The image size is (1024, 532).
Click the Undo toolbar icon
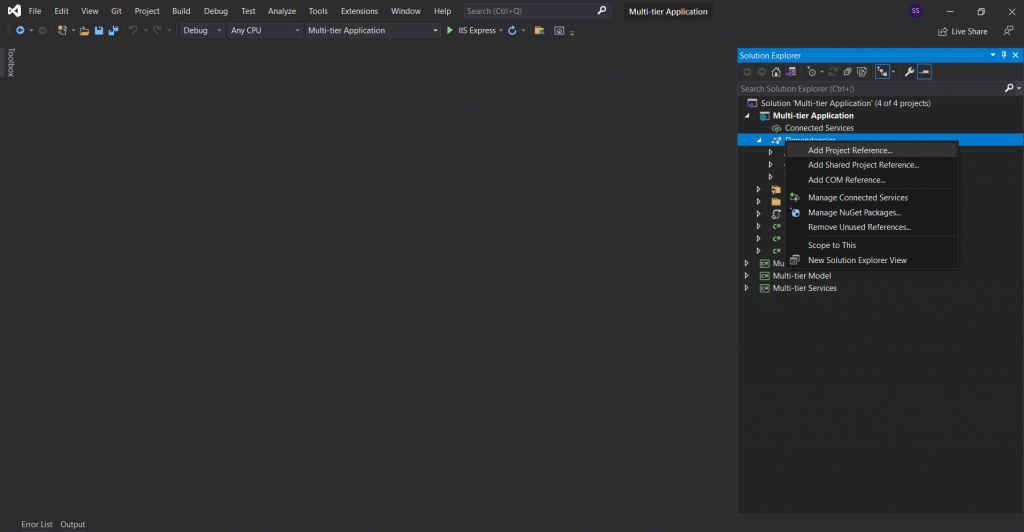tap(133, 31)
